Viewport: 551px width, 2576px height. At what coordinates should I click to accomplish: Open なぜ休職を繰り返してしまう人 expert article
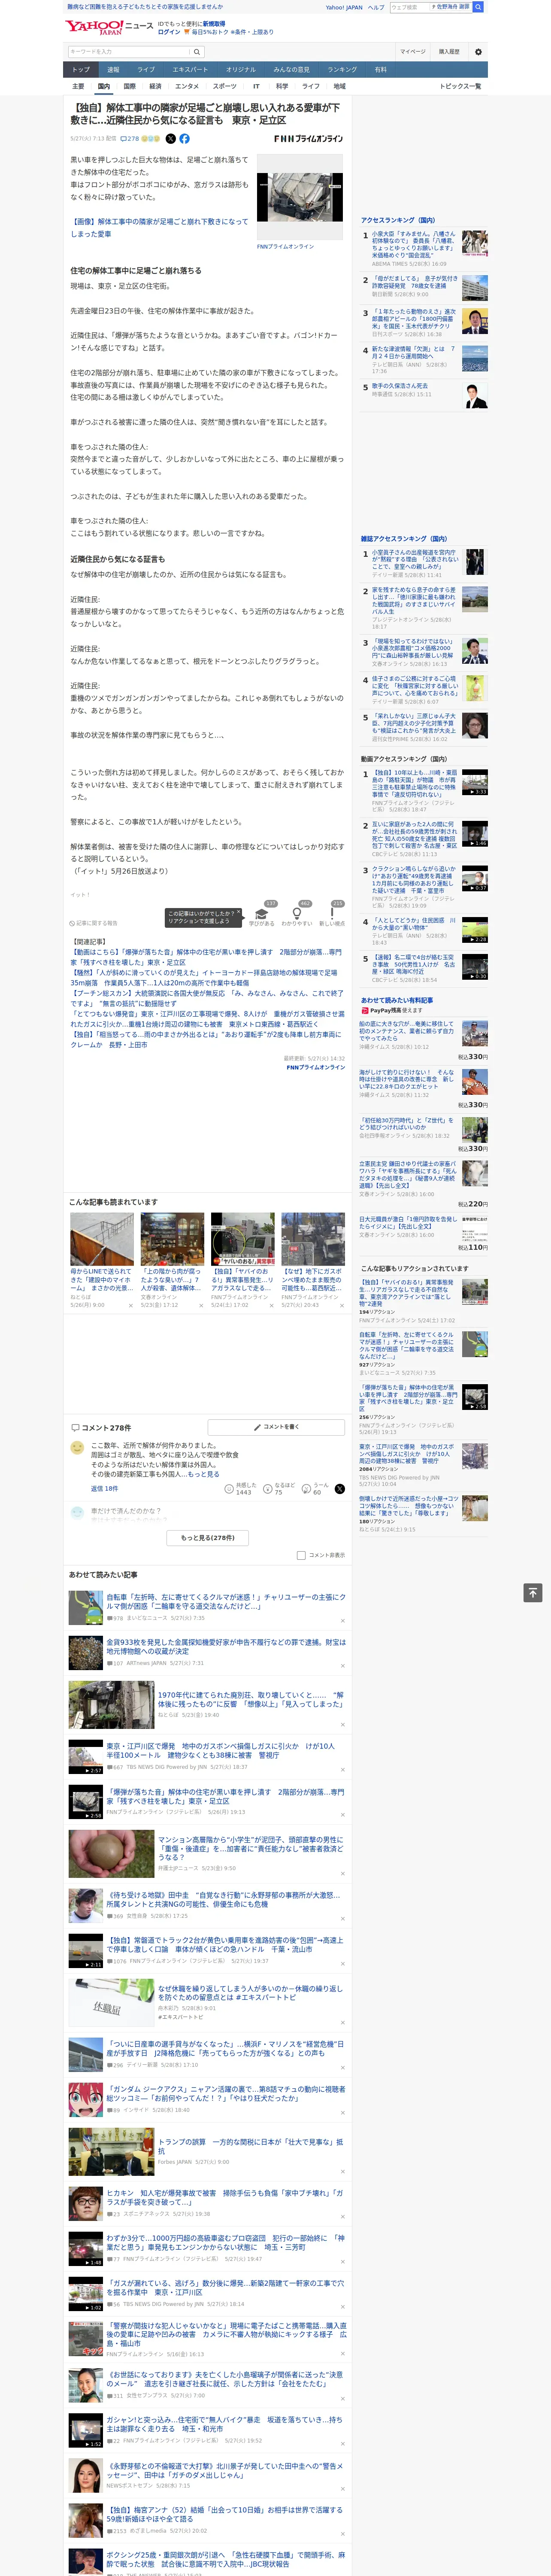click(x=250, y=1992)
